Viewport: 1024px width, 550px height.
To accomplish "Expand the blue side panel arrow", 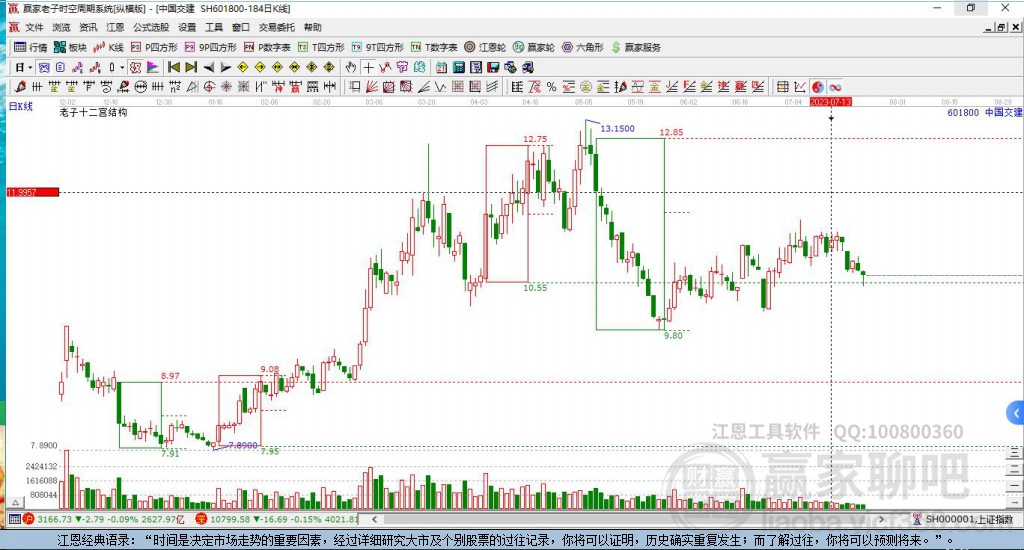I will tap(1016, 413).
